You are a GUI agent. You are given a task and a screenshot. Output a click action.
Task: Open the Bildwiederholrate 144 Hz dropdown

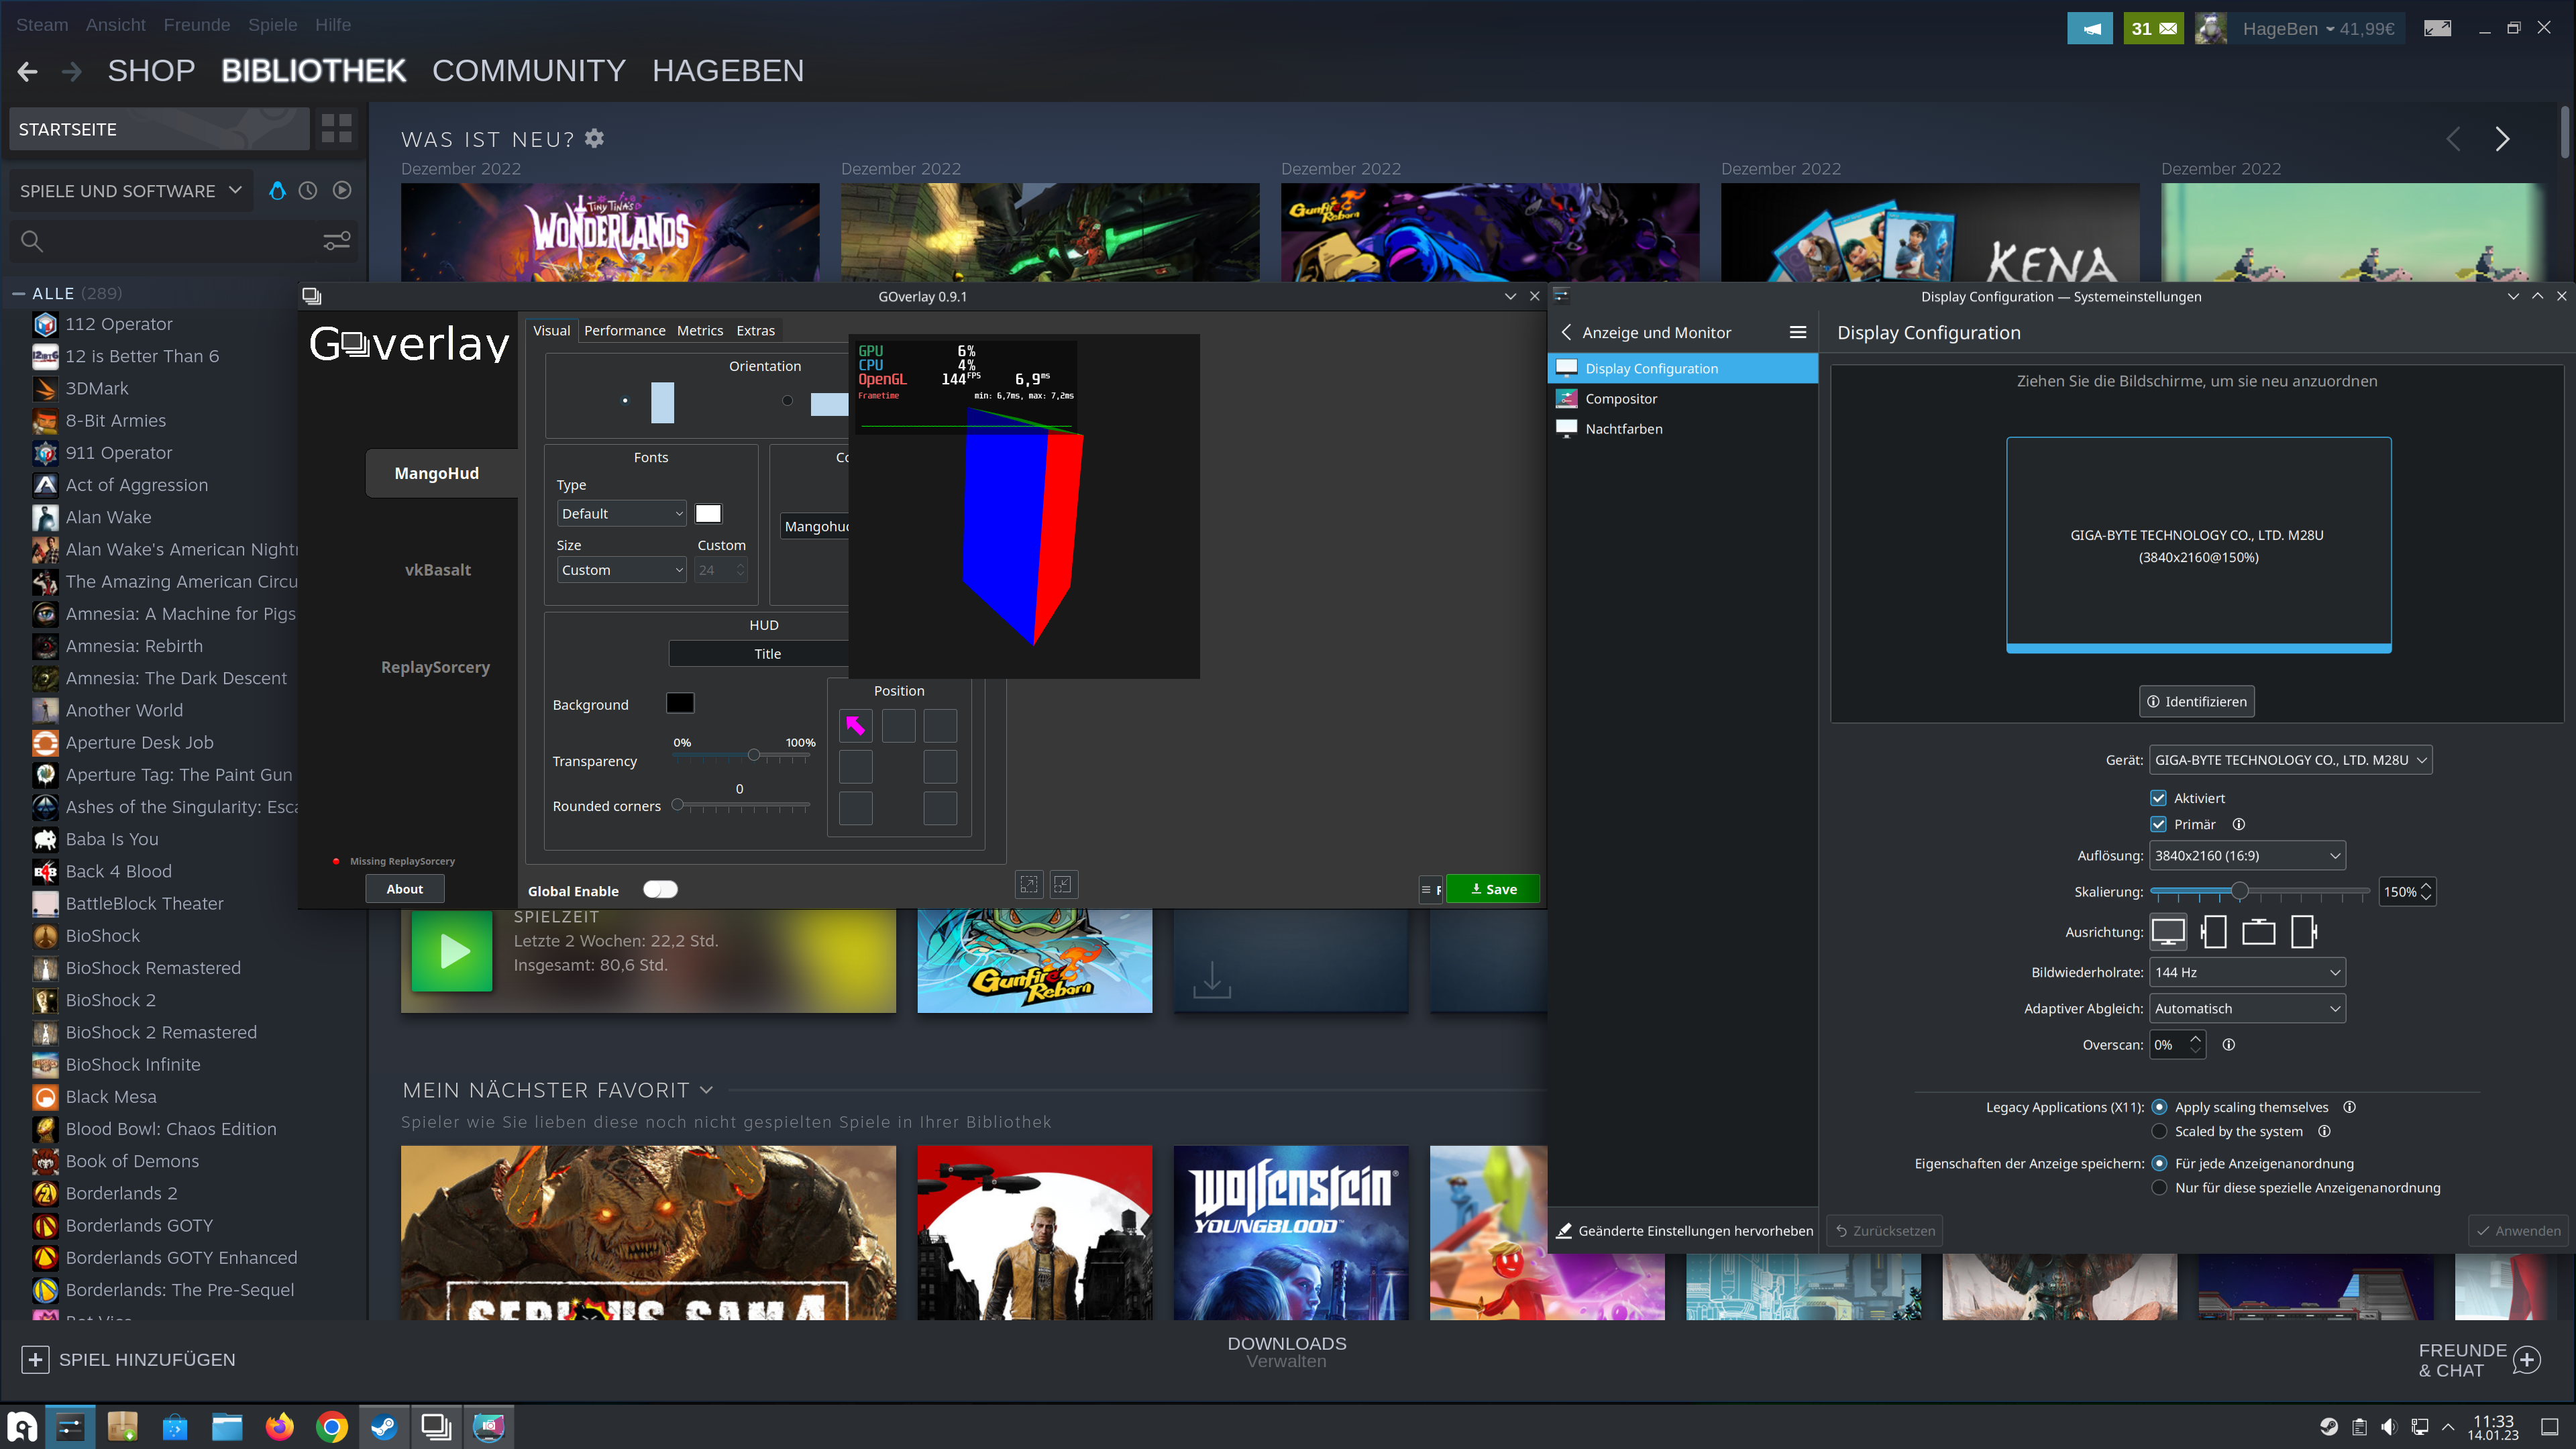click(2246, 972)
